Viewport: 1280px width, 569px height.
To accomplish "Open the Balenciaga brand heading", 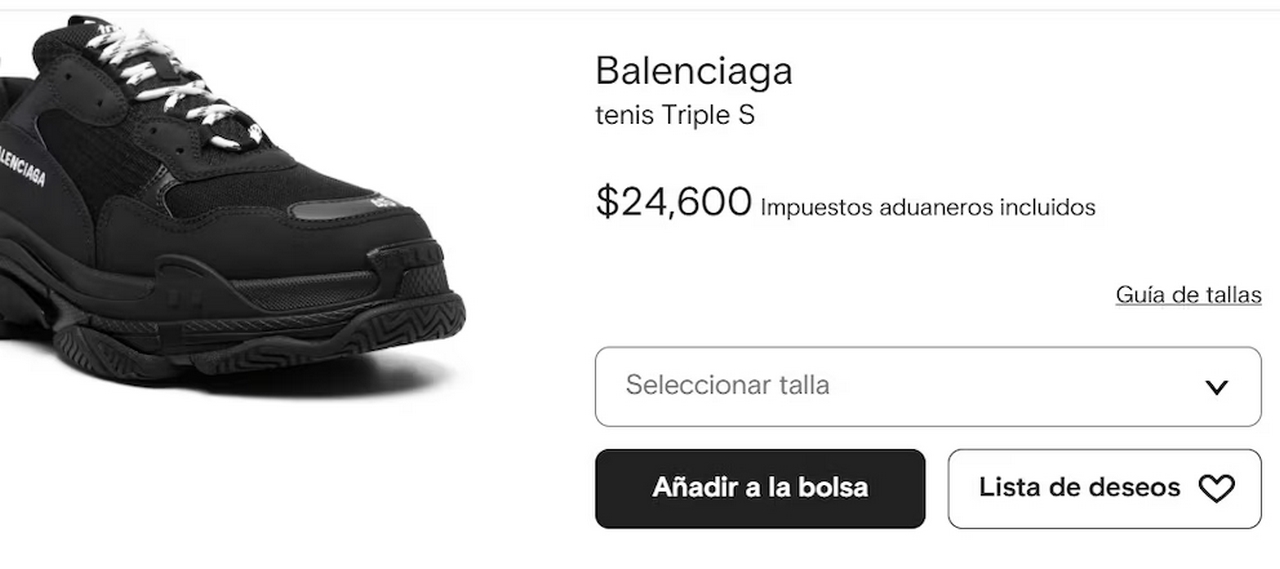I will point(694,71).
